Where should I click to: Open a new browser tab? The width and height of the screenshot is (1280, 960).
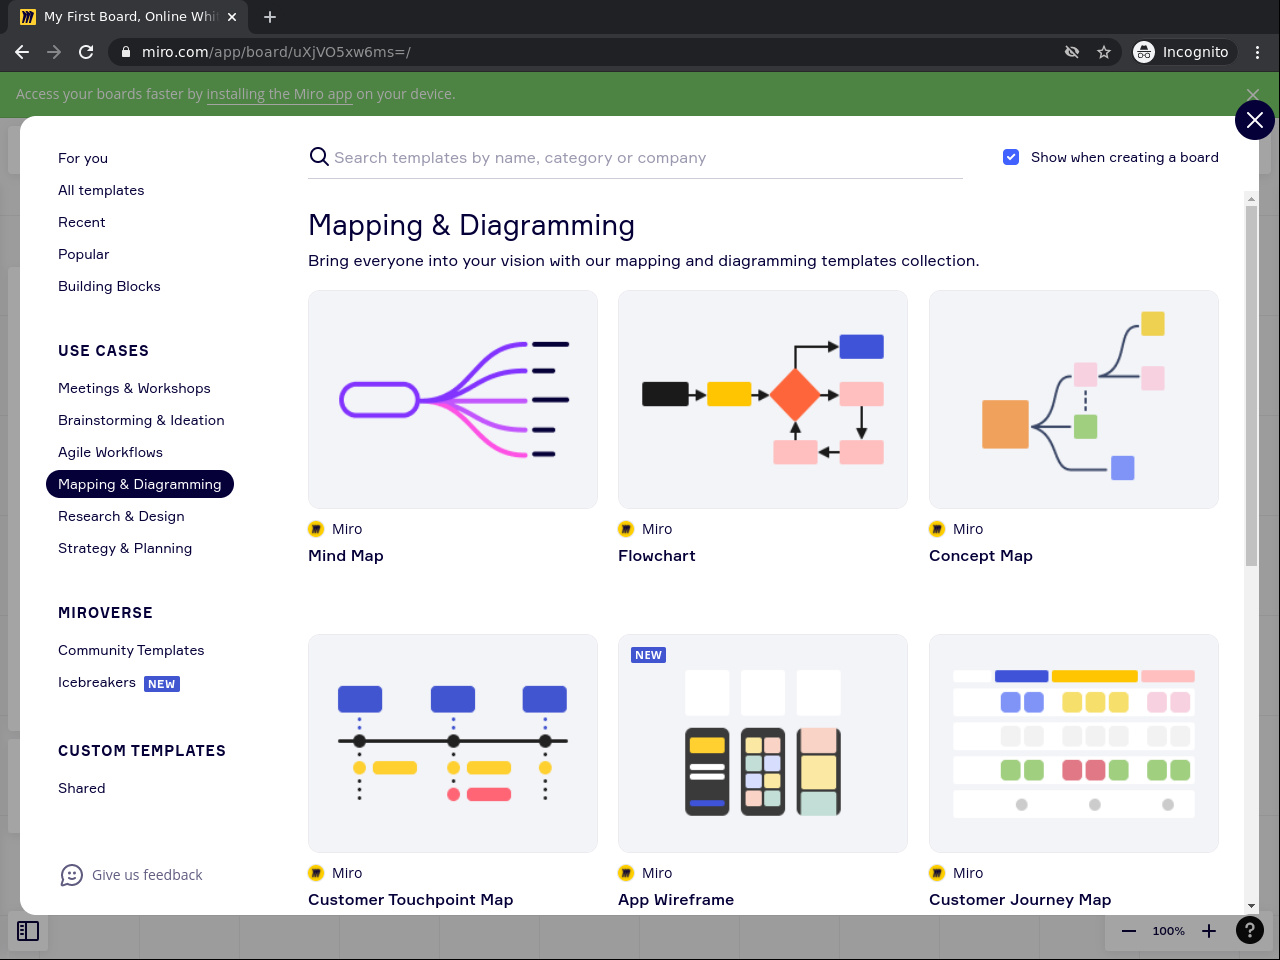click(270, 17)
